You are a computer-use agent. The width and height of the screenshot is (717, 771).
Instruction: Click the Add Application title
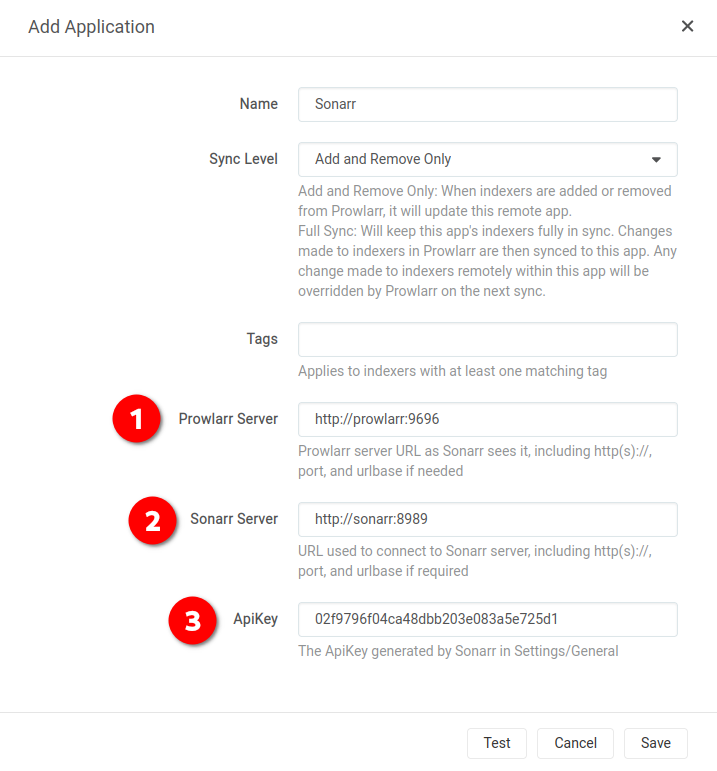click(x=91, y=27)
